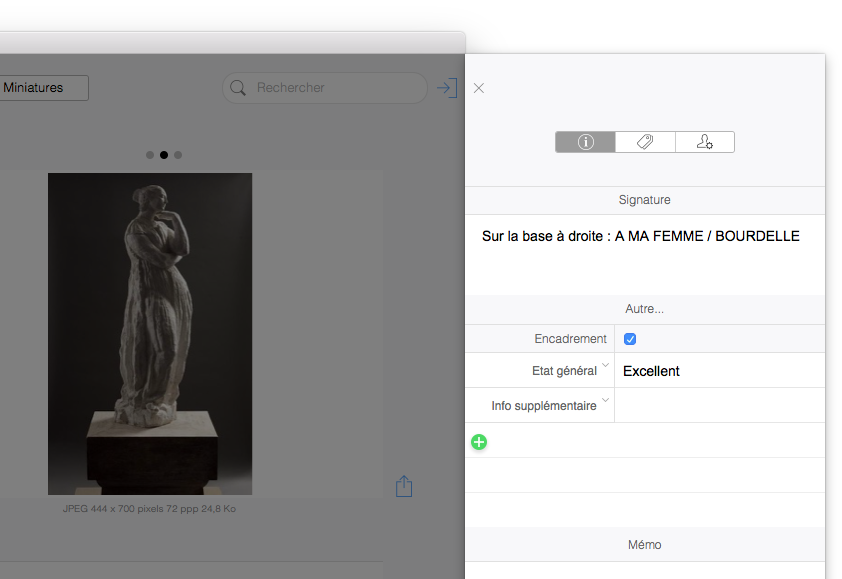Close the info panel with the X
This screenshot has width=842, height=579.
click(x=479, y=88)
